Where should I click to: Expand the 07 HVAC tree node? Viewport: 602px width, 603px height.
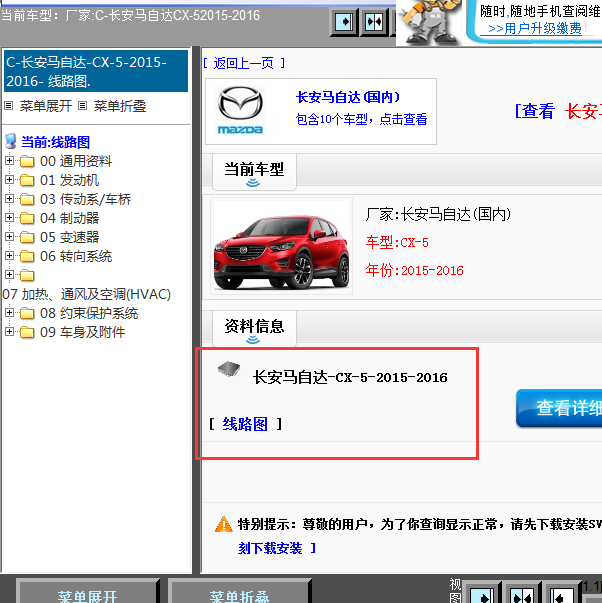[9, 275]
